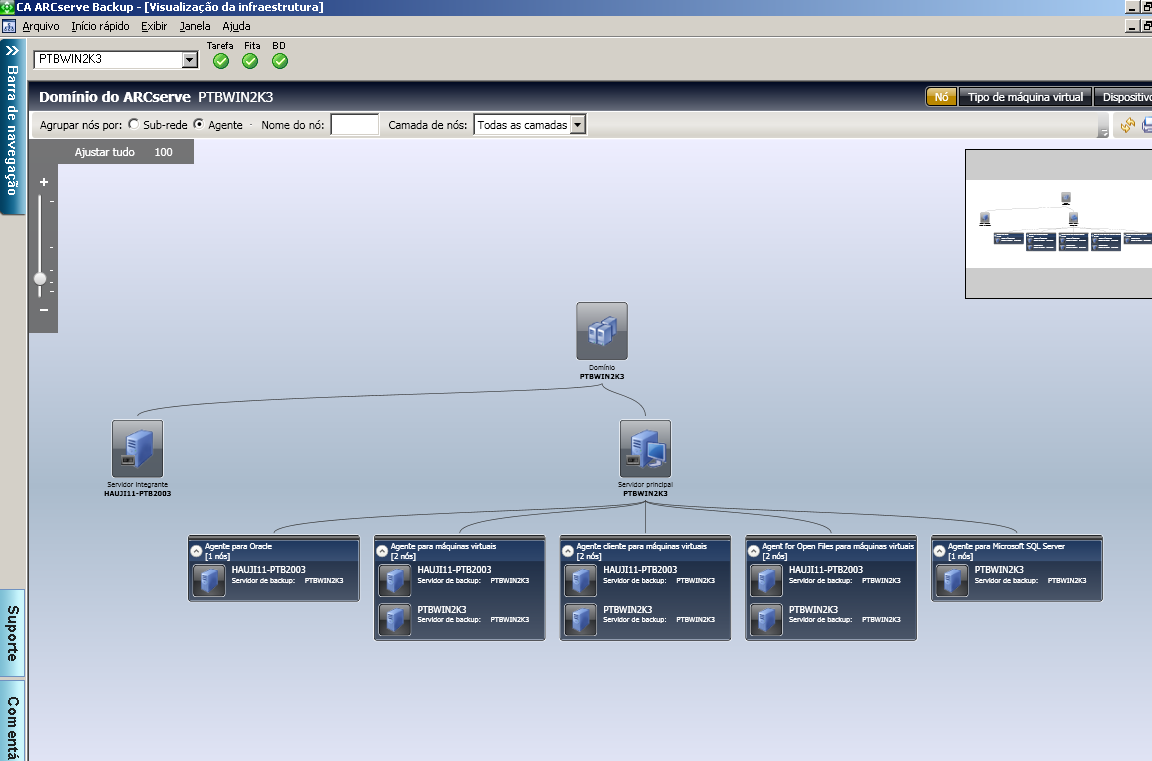Click HAUJI11-PTB2003 icon in Agente para Oracle
The image size is (1152, 761).
(209, 580)
